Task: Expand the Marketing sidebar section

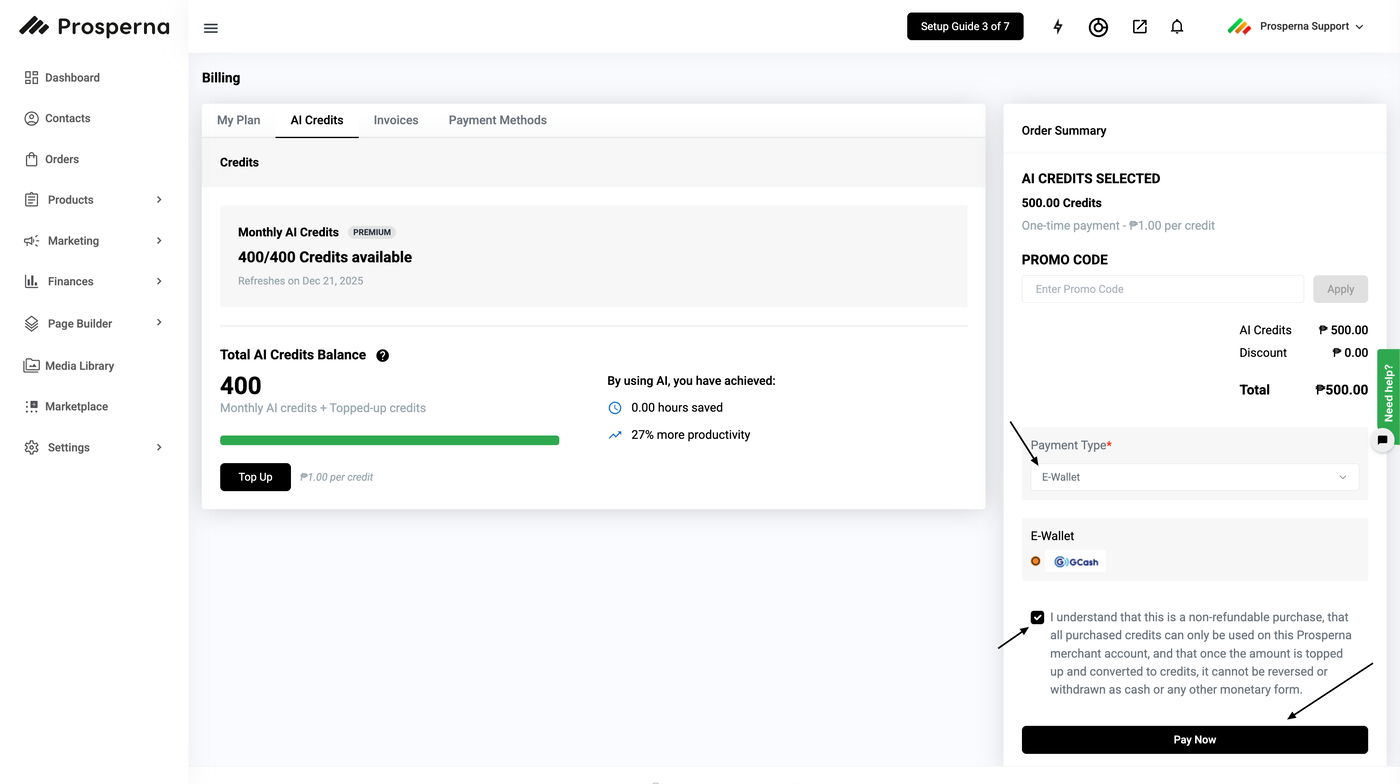Action: pos(93,241)
